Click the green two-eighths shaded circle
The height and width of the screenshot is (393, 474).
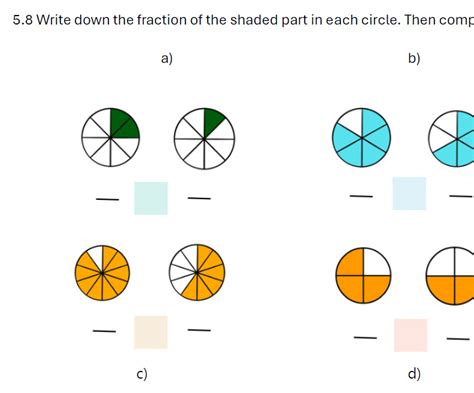click(x=110, y=137)
